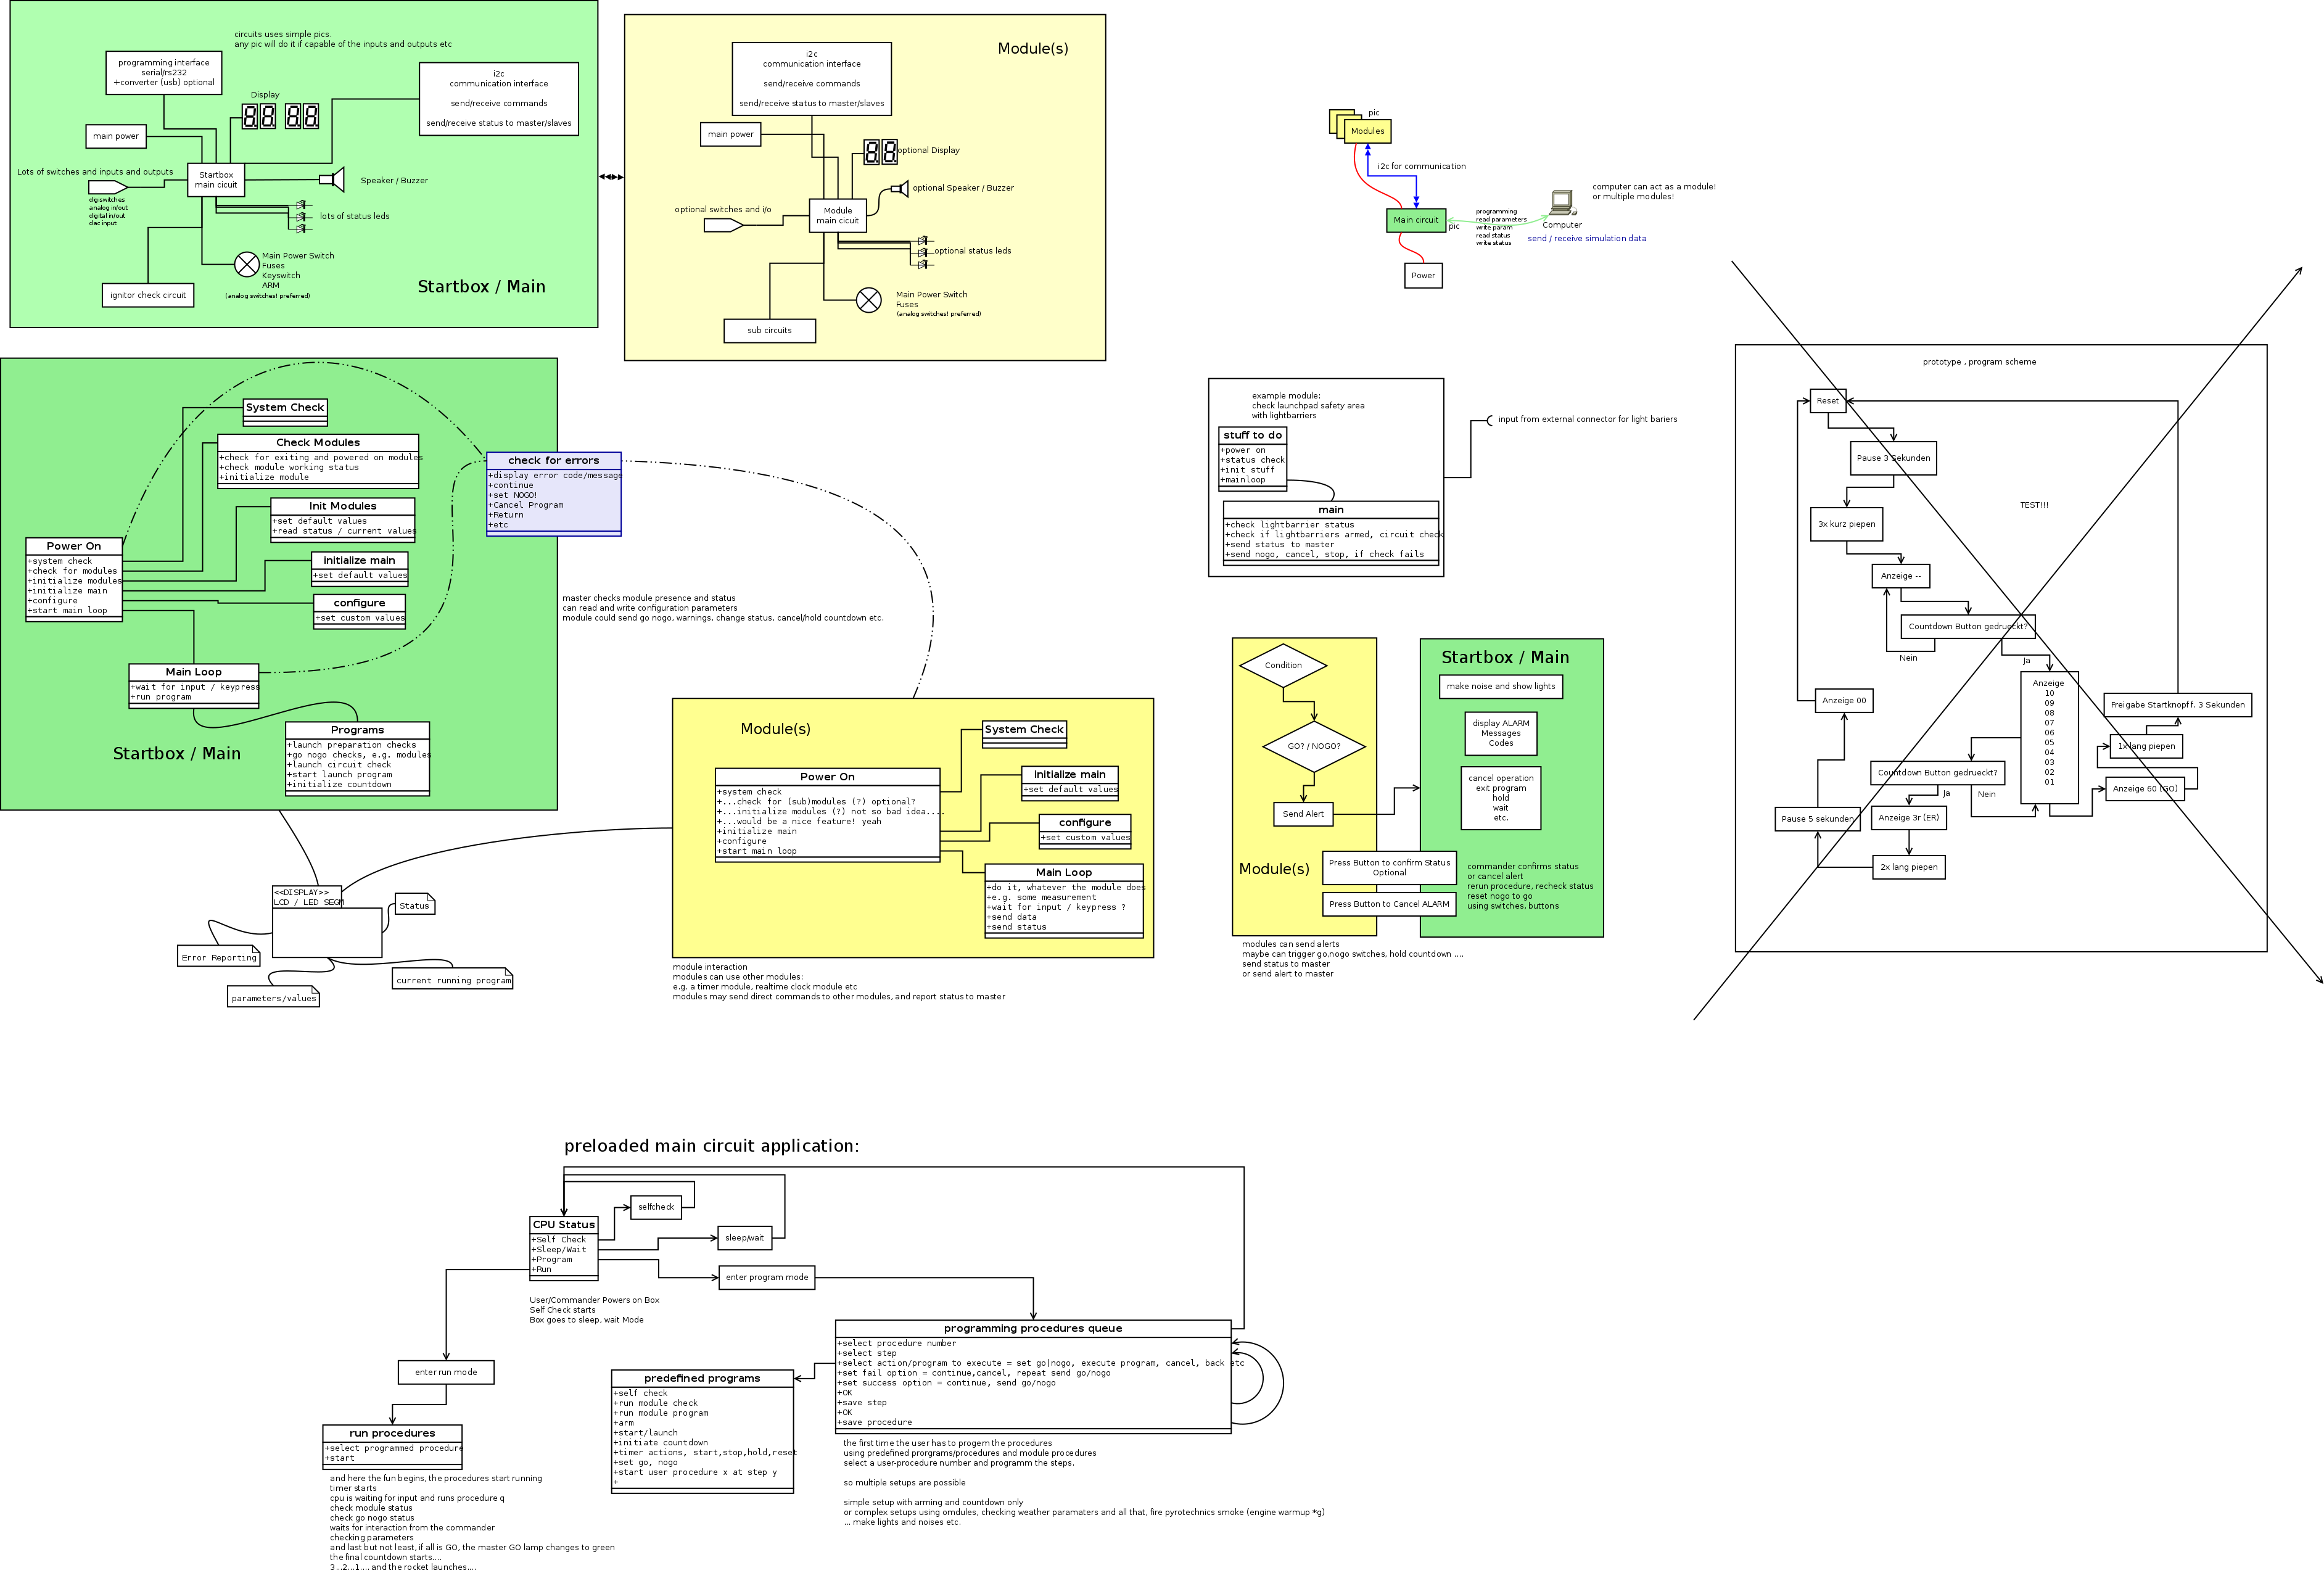Click the crossed-circle power switch symbol in Module(s)
The image size is (2324, 1581).
coord(869,300)
